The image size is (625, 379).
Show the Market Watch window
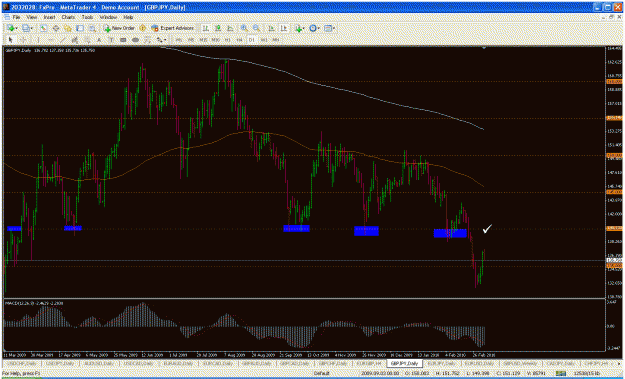[43, 28]
